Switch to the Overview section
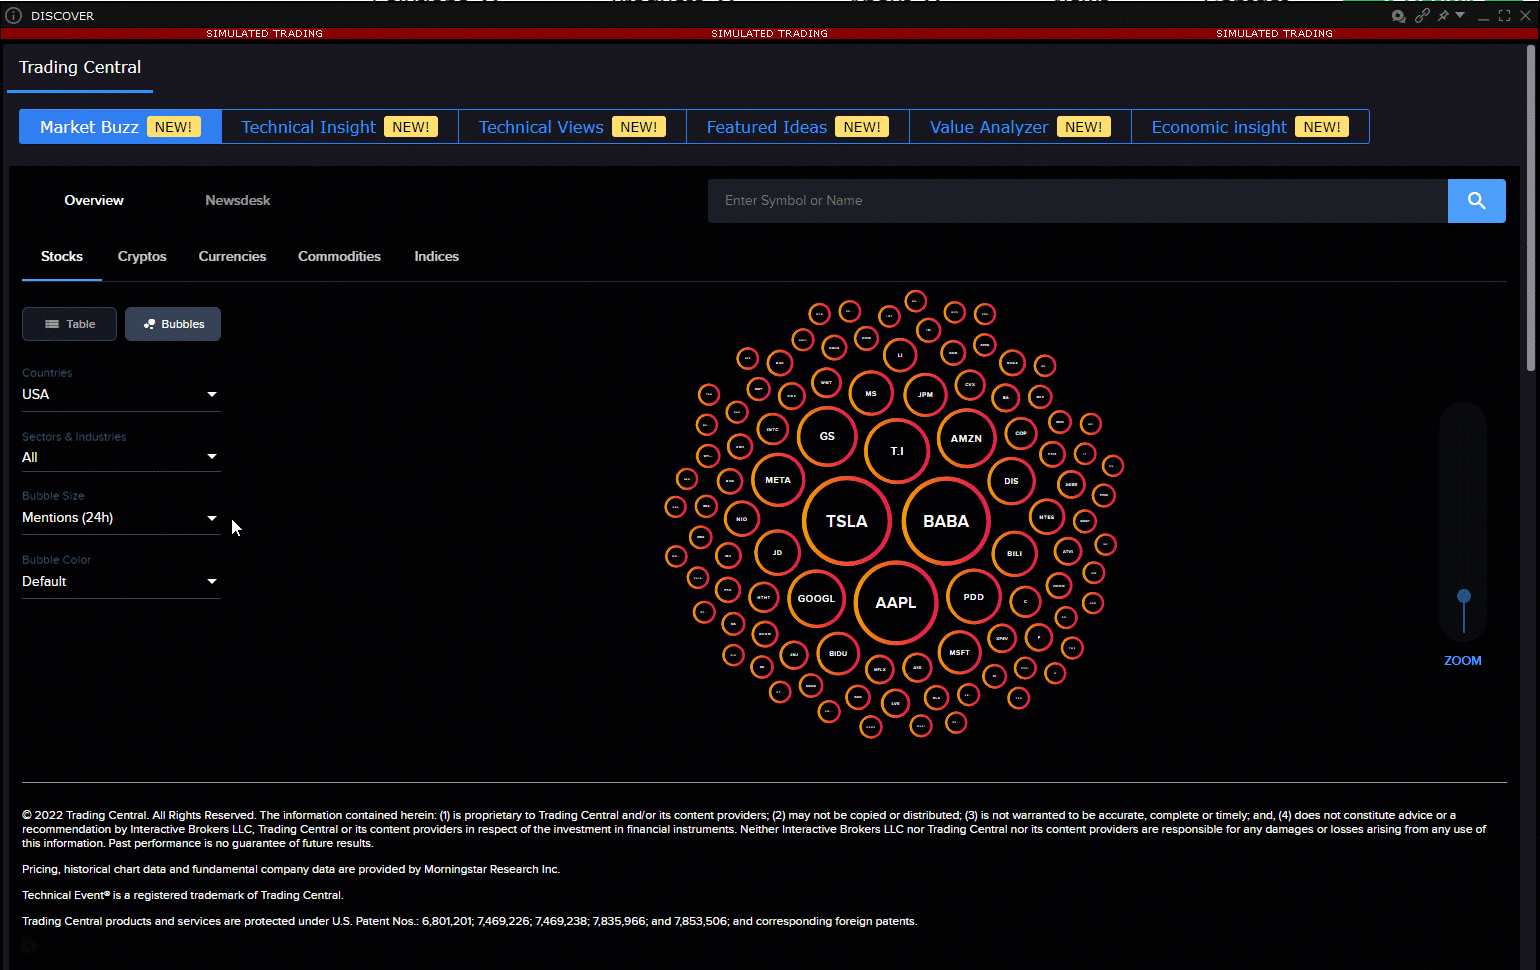The height and width of the screenshot is (970, 1540). 94,200
